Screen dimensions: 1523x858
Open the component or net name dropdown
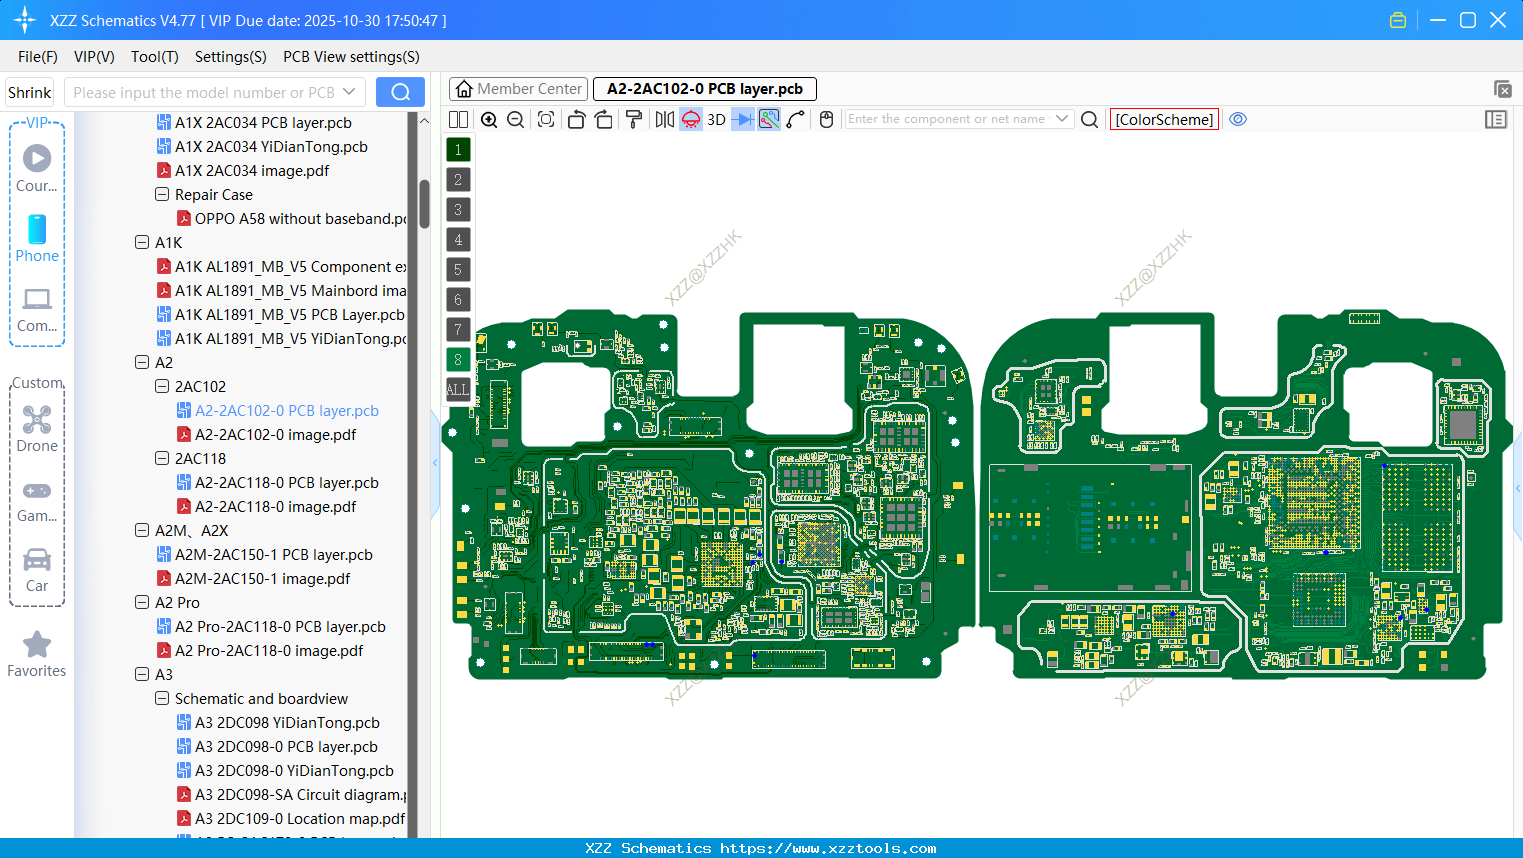[1063, 118]
